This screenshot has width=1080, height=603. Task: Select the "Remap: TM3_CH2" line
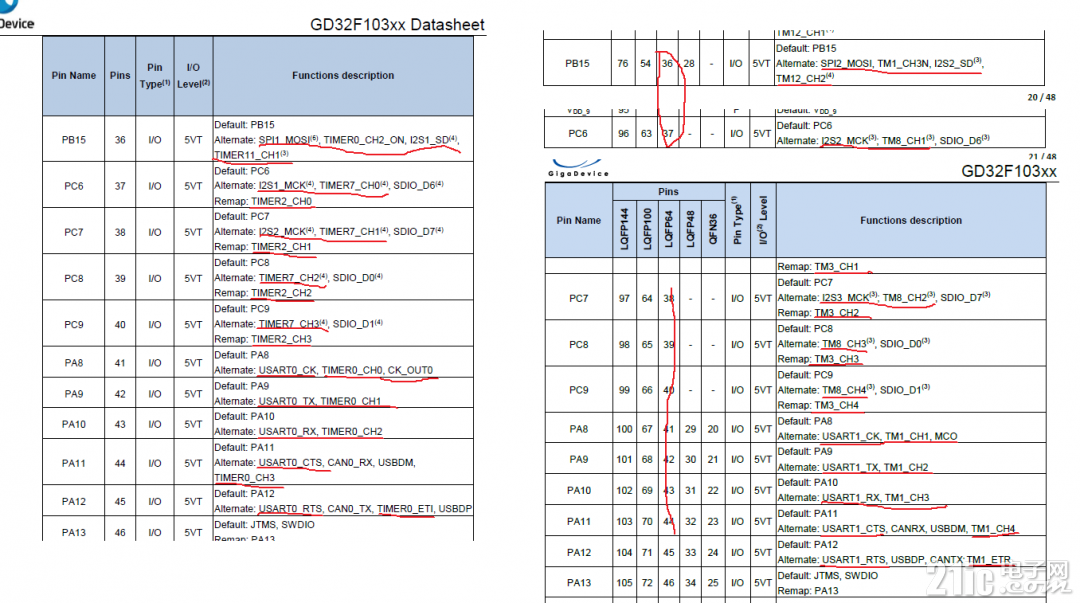(818, 313)
